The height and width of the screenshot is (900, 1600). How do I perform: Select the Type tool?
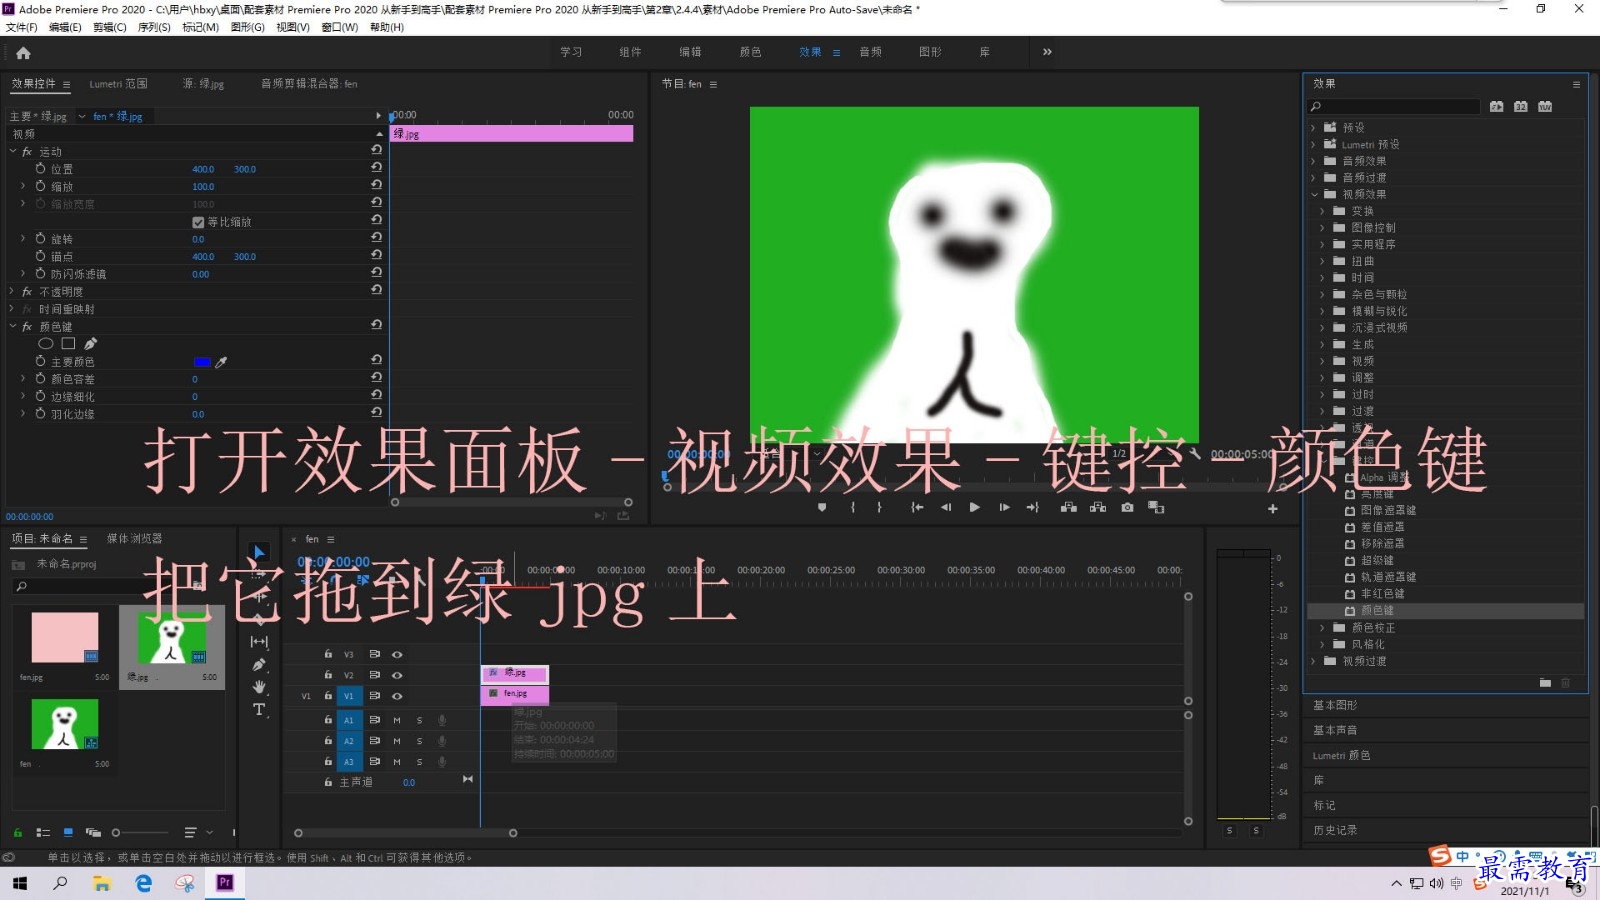click(x=259, y=709)
